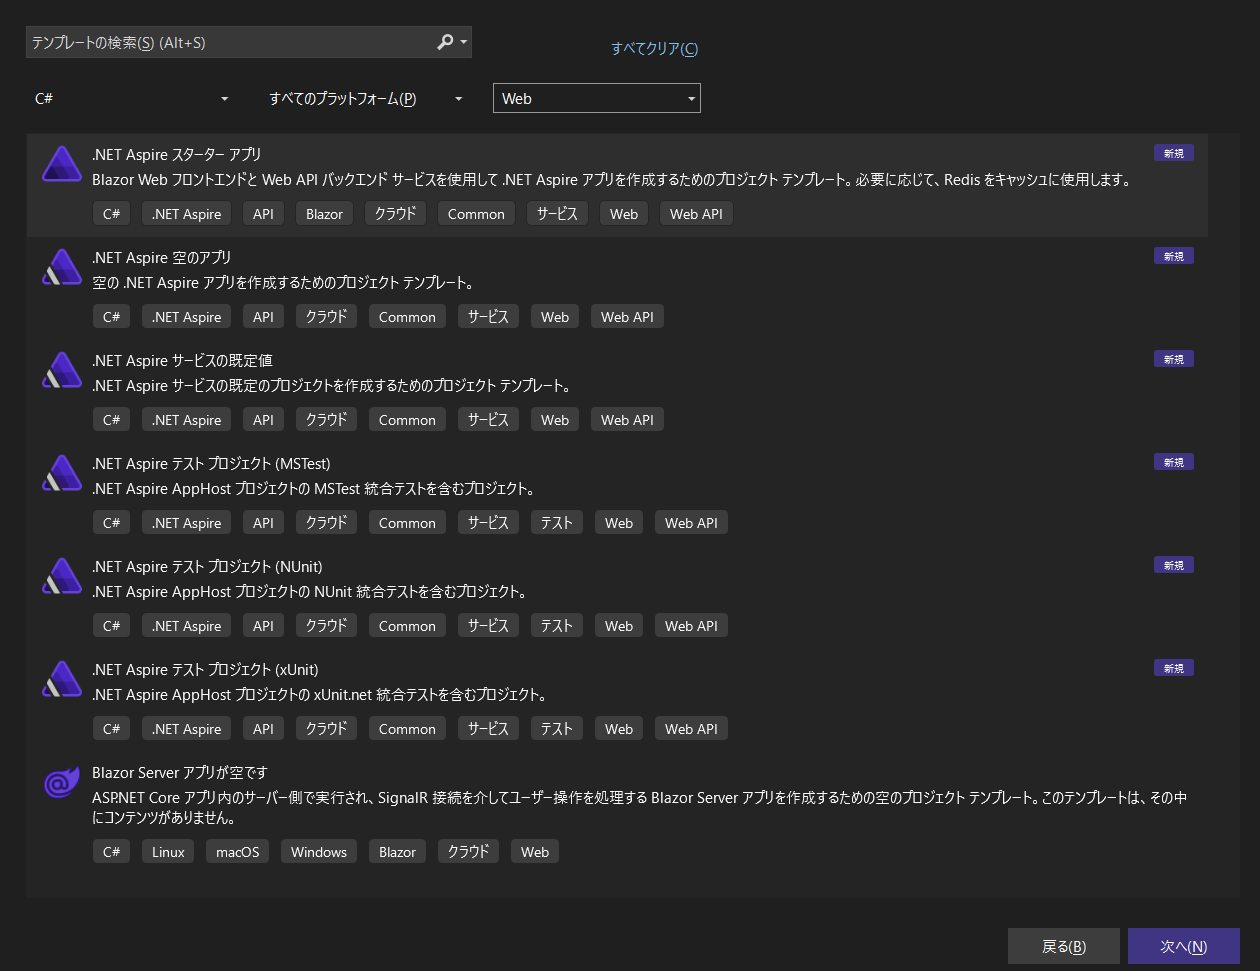Click the macOS tag in Blazor Server row

(x=237, y=852)
